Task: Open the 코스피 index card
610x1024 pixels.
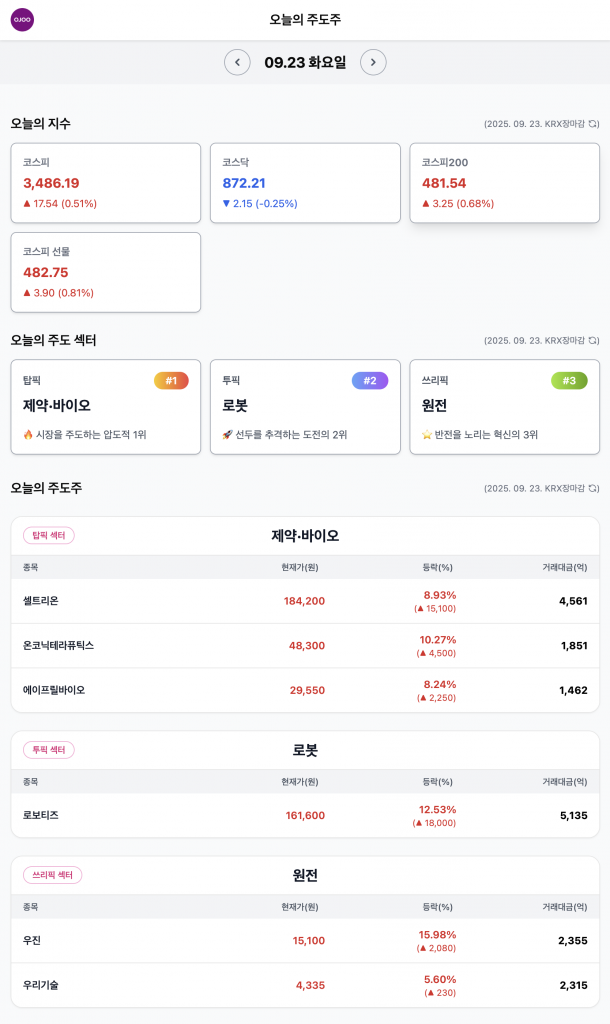Action: [x=105, y=183]
